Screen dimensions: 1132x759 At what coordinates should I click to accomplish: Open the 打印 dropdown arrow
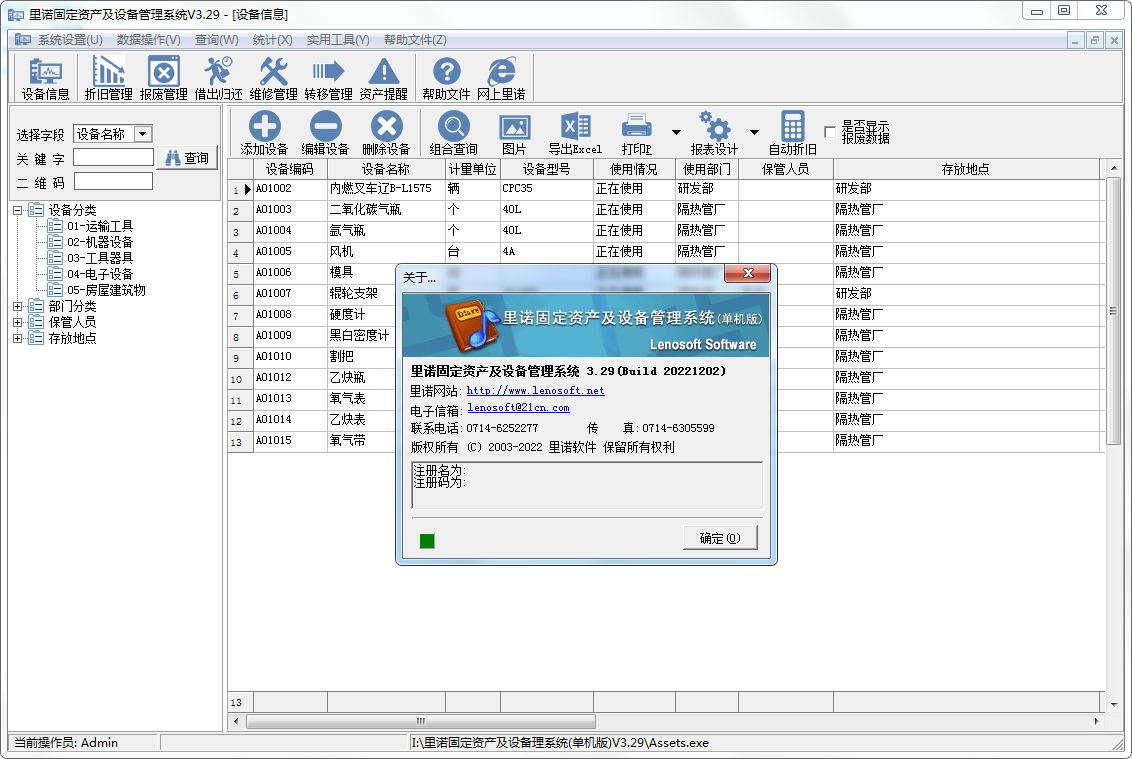pyautogui.click(x=676, y=132)
